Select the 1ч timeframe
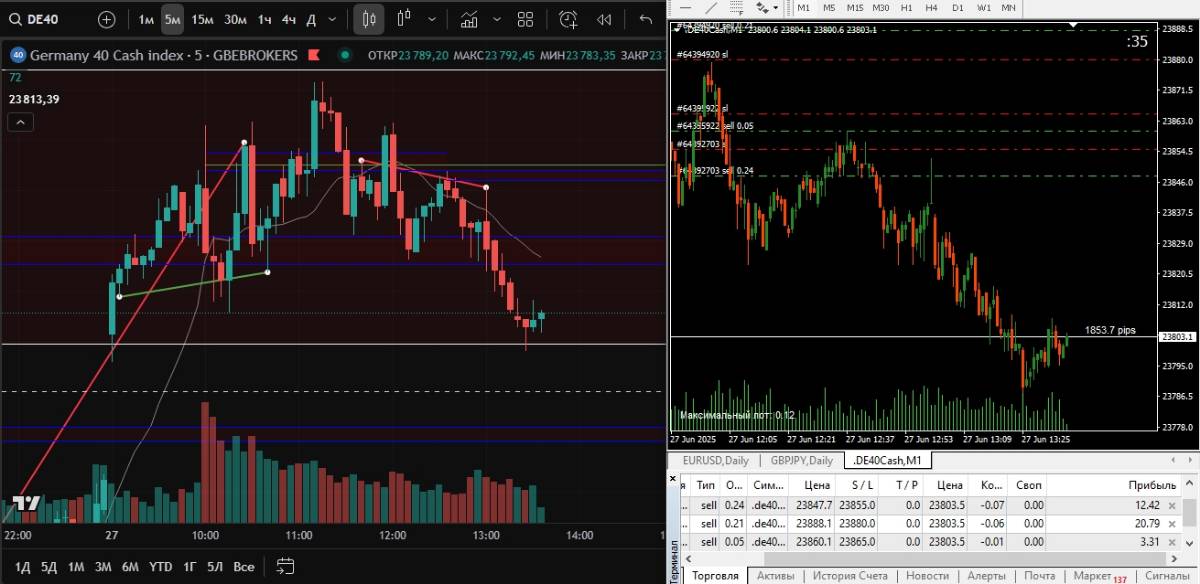 pyautogui.click(x=264, y=19)
